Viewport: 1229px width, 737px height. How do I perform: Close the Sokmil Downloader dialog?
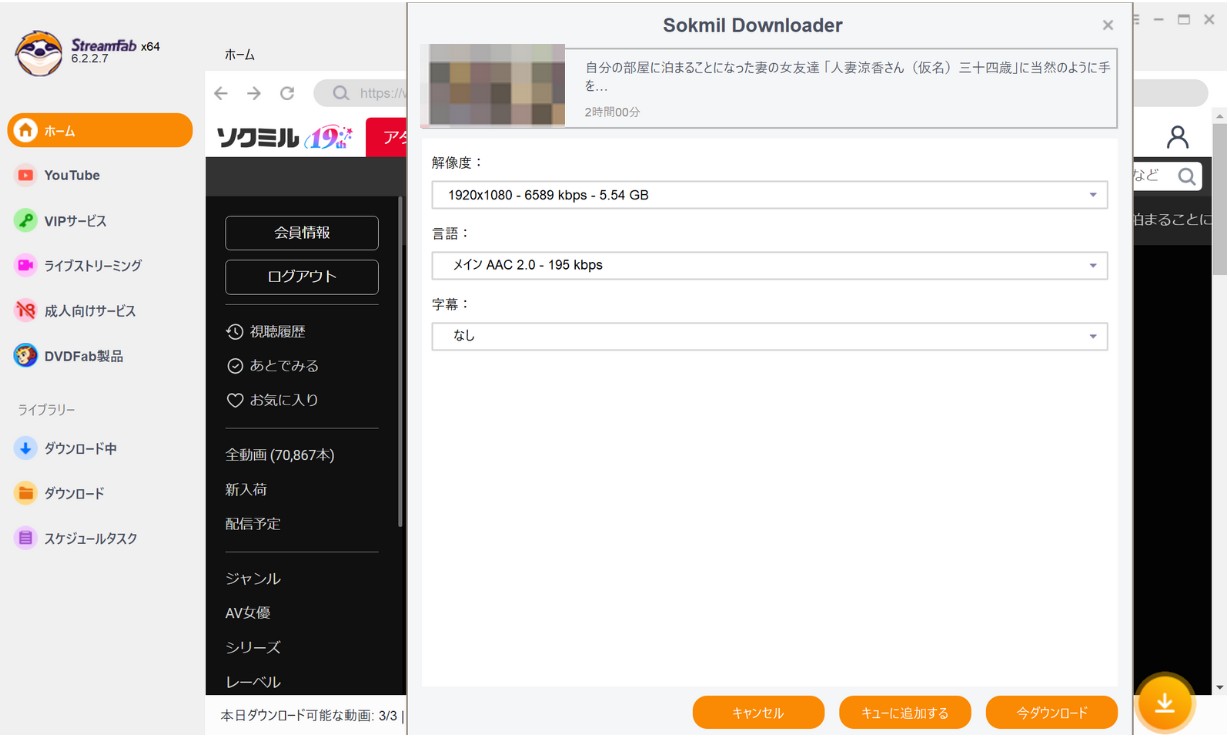[1108, 26]
